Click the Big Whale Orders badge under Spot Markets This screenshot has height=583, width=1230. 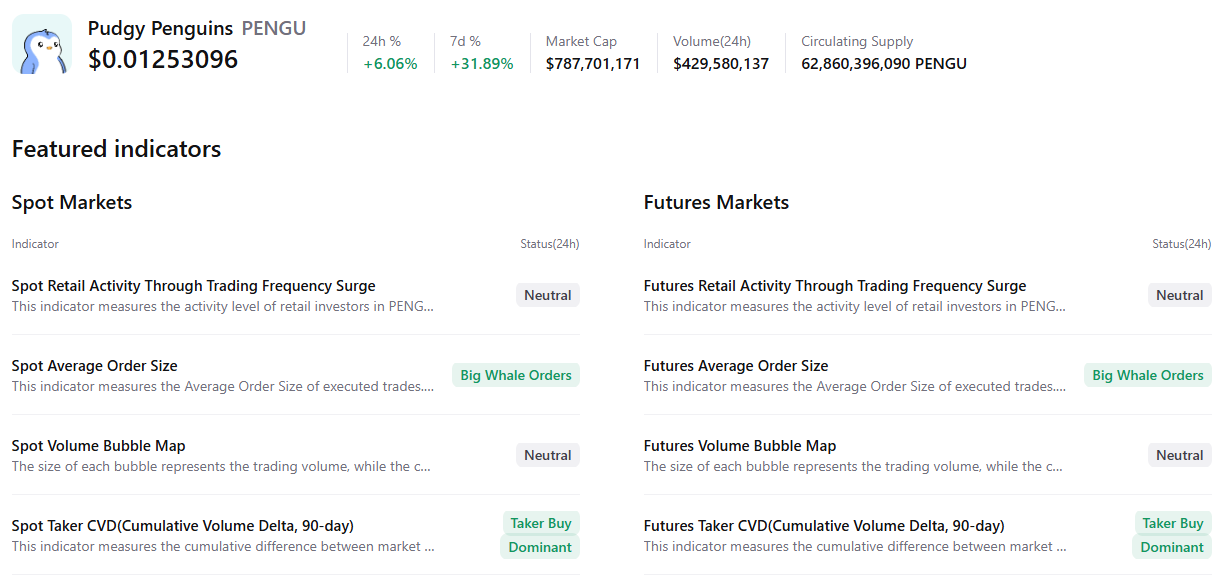click(515, 374)
